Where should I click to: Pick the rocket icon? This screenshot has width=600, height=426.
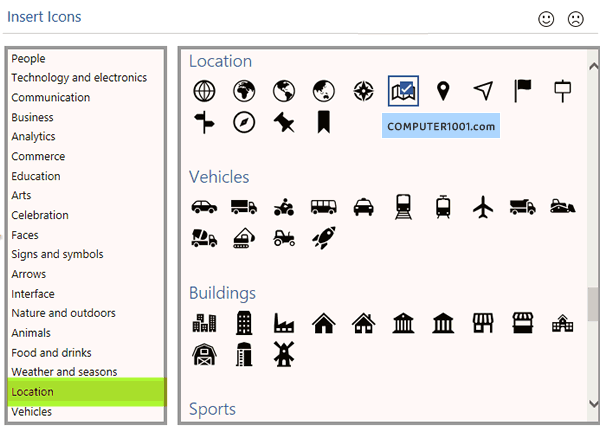(x=324, y=238)
